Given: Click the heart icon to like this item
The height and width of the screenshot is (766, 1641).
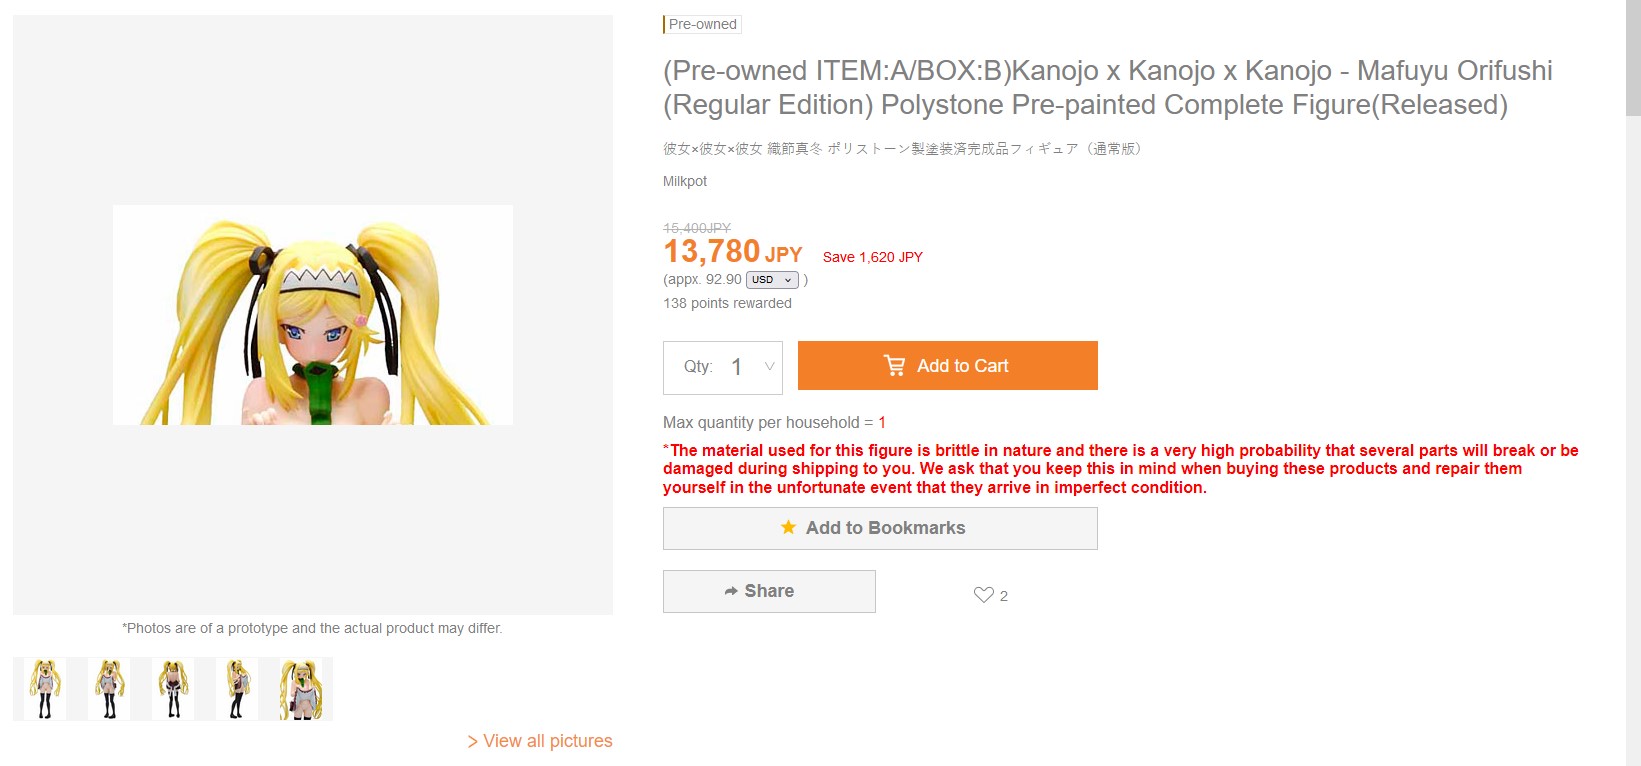Looking at the screenshot, I should click(983, 595).
